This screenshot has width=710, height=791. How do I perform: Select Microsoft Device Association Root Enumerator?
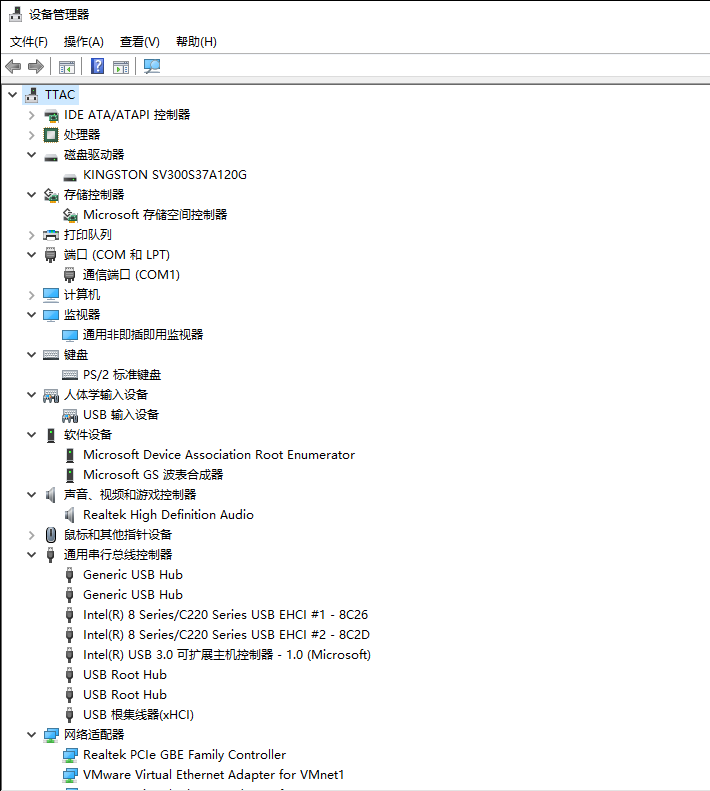[219, 455]
